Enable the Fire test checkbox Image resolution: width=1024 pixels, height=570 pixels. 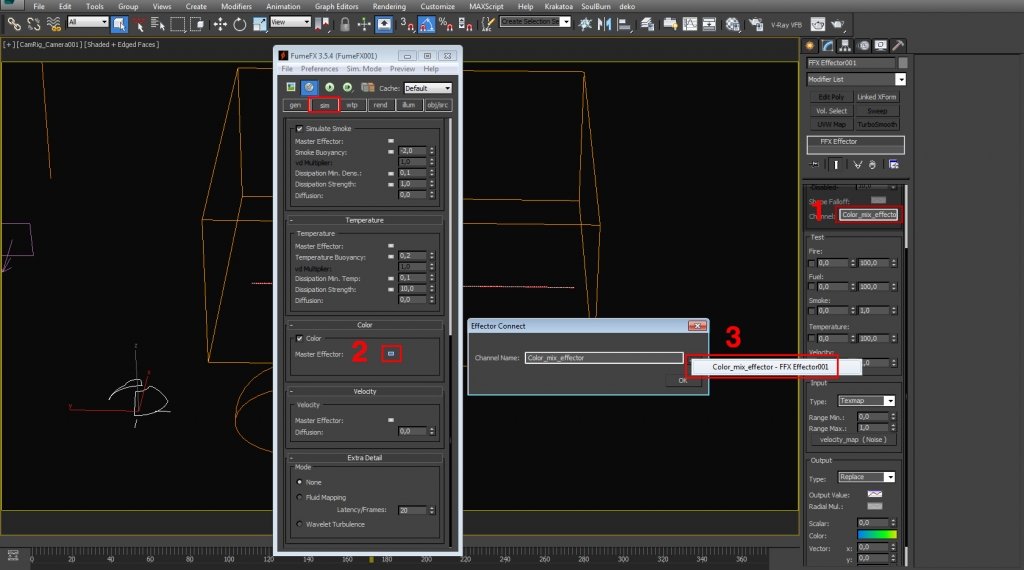(812, 263)
